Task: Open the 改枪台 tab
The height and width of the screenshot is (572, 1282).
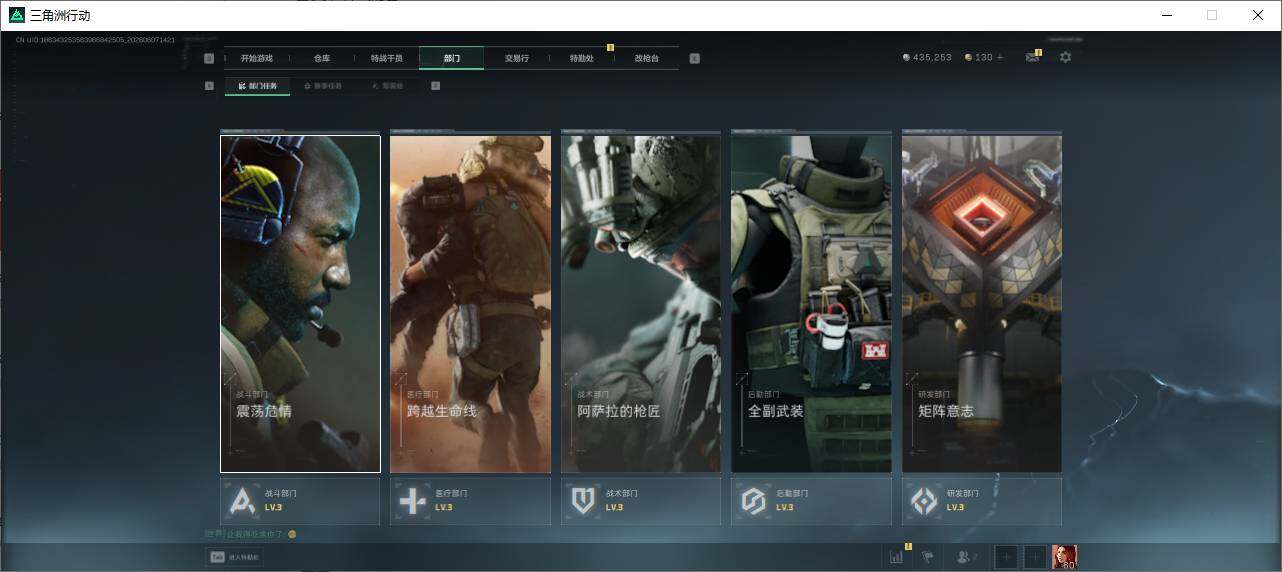Action: tap(647, 58)
